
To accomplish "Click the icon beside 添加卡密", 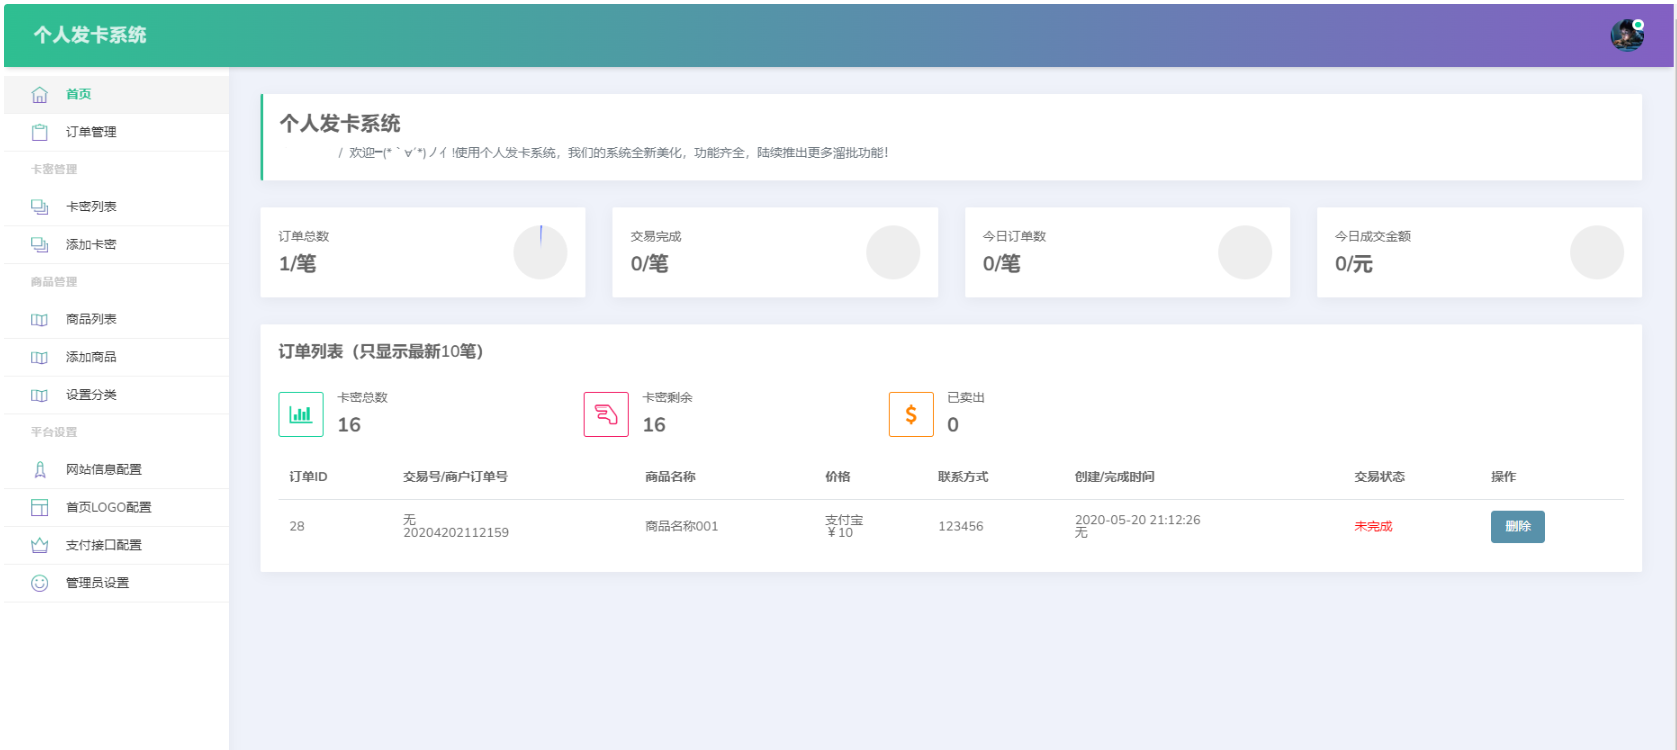I will point(39,245).
